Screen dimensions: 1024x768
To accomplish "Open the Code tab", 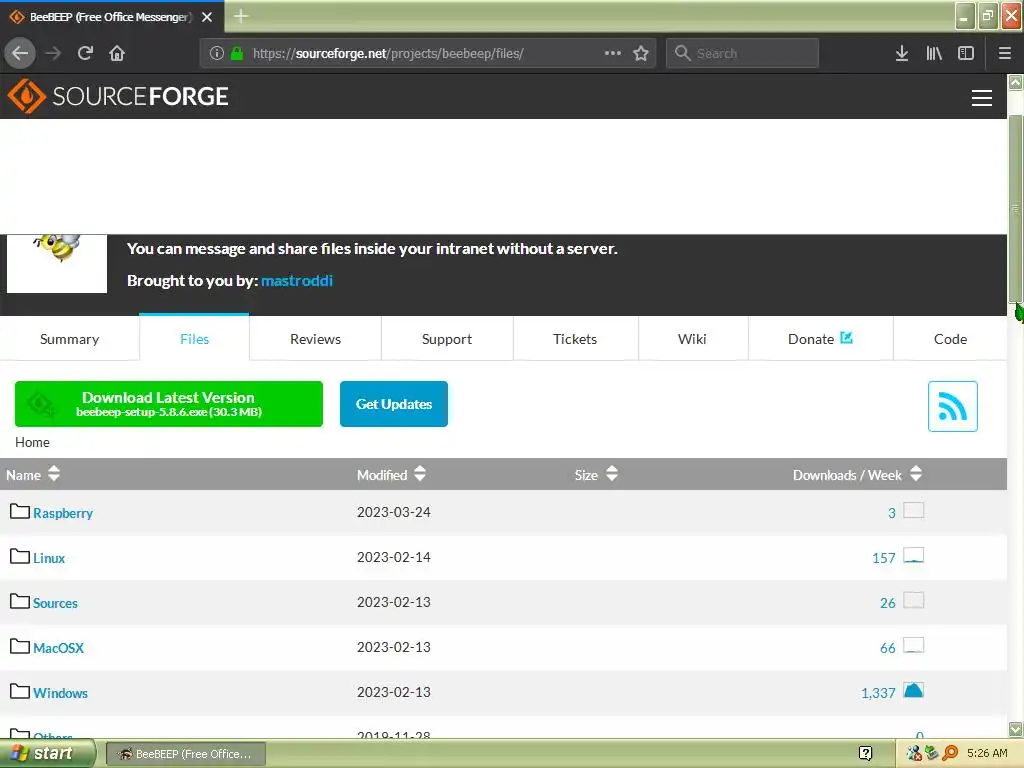I will [950, 339].
